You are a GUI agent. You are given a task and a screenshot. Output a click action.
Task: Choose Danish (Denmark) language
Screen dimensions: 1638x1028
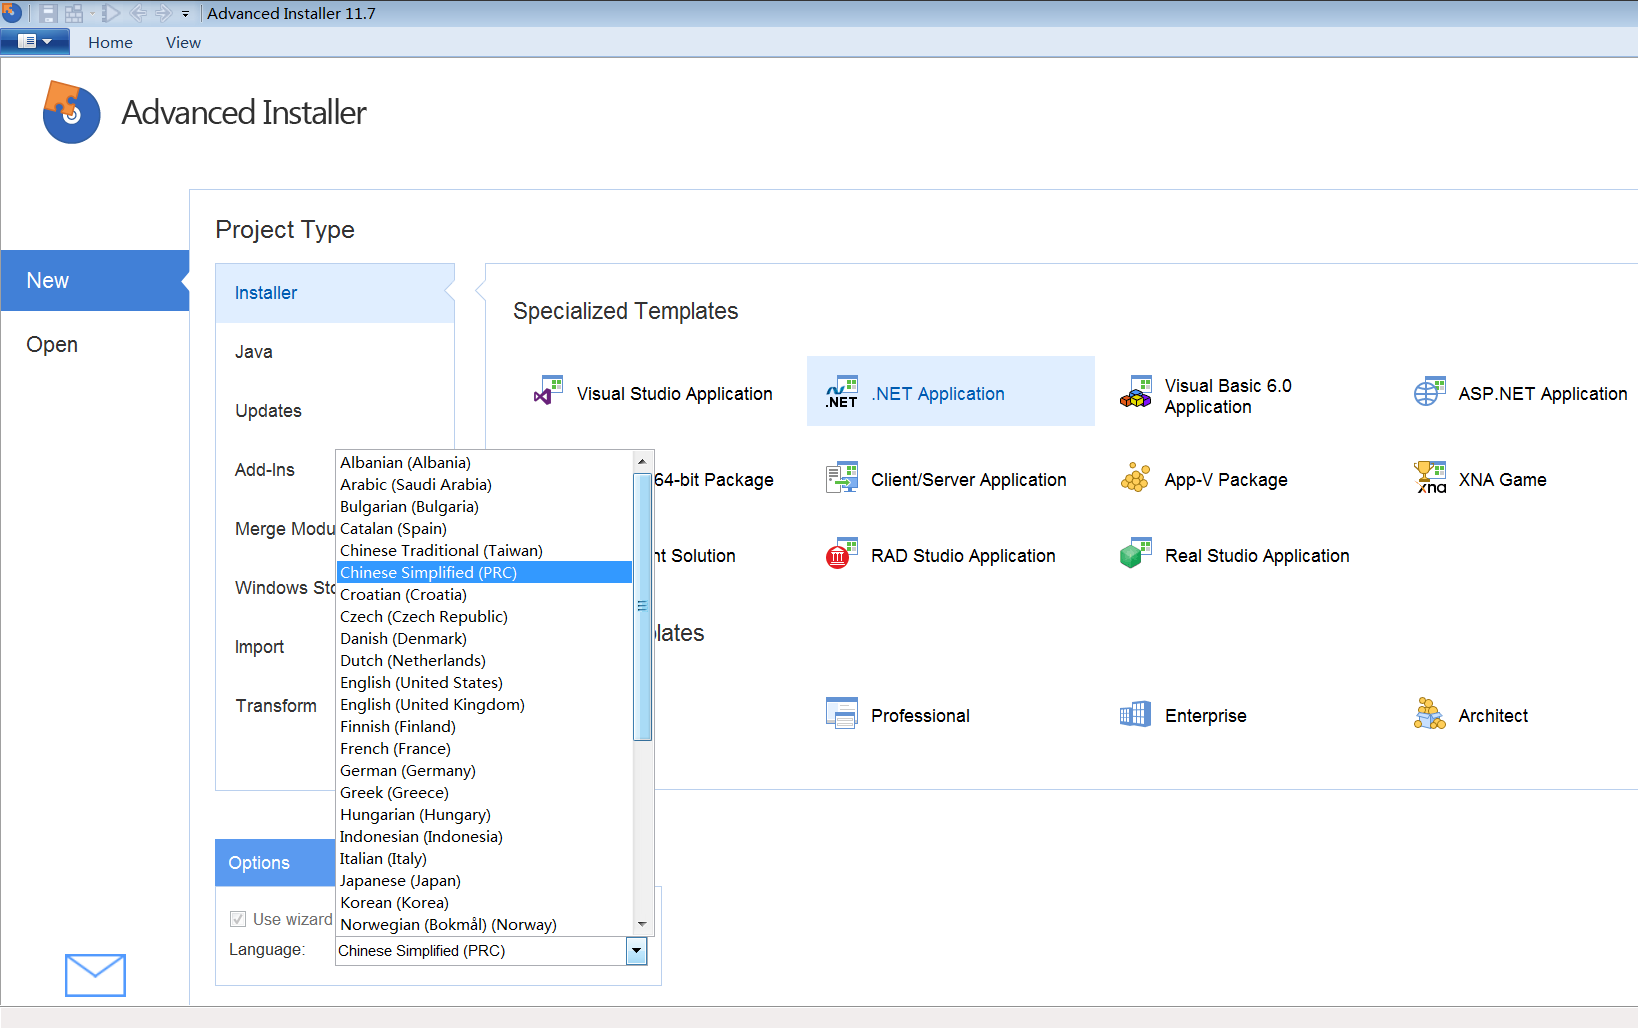click(485, 638)
